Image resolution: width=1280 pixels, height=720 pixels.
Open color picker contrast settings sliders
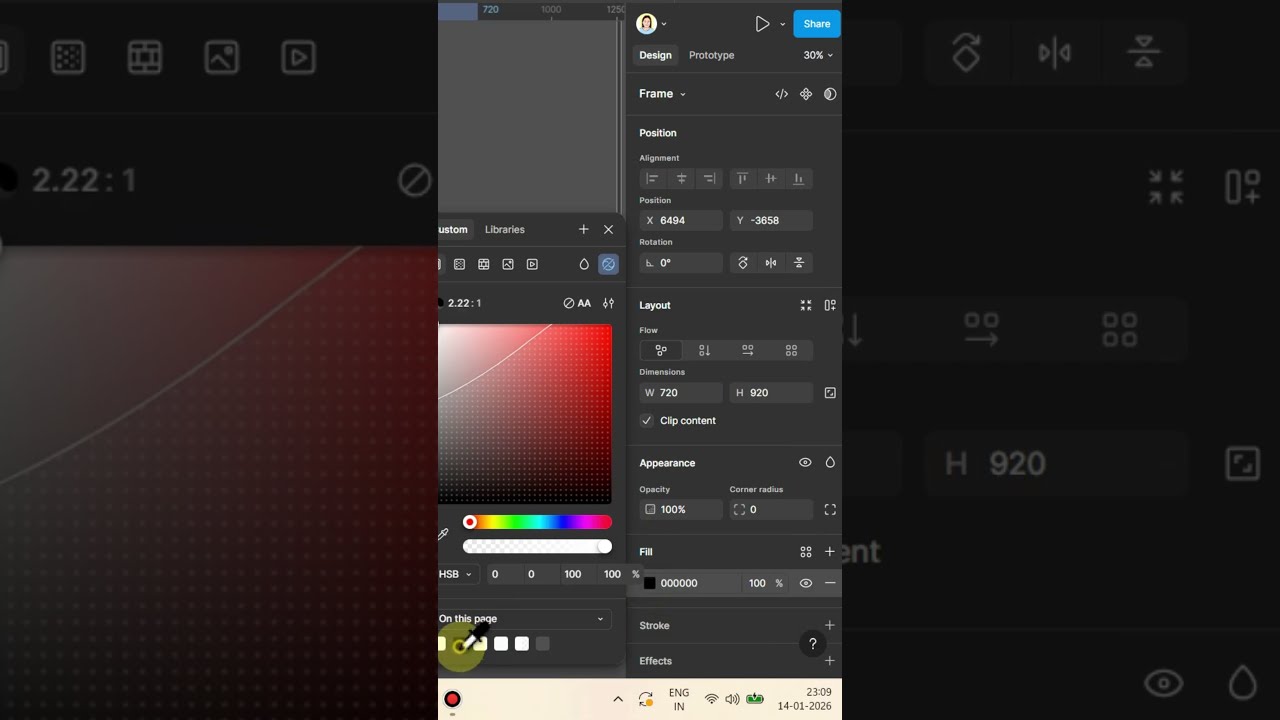pyautogui.click(x=608, y=303)
